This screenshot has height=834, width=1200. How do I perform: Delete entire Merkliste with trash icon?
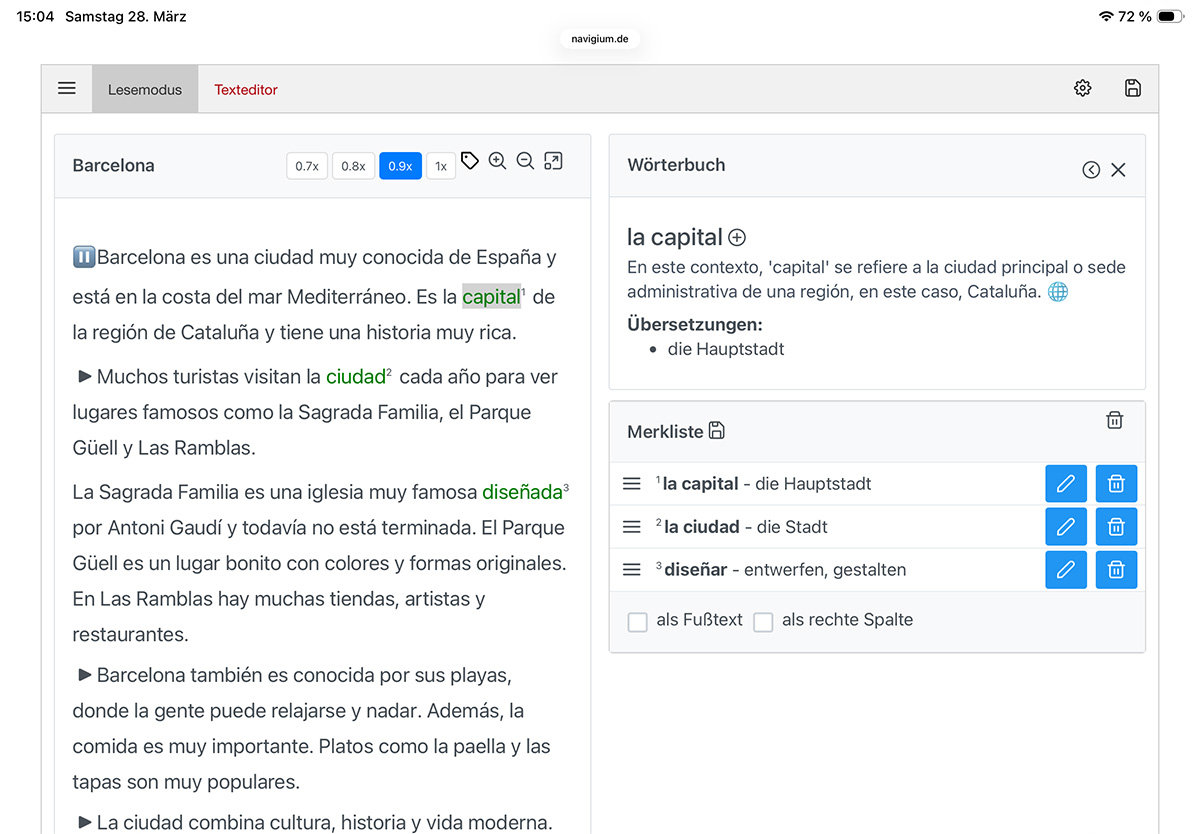tap(1114, 421)
